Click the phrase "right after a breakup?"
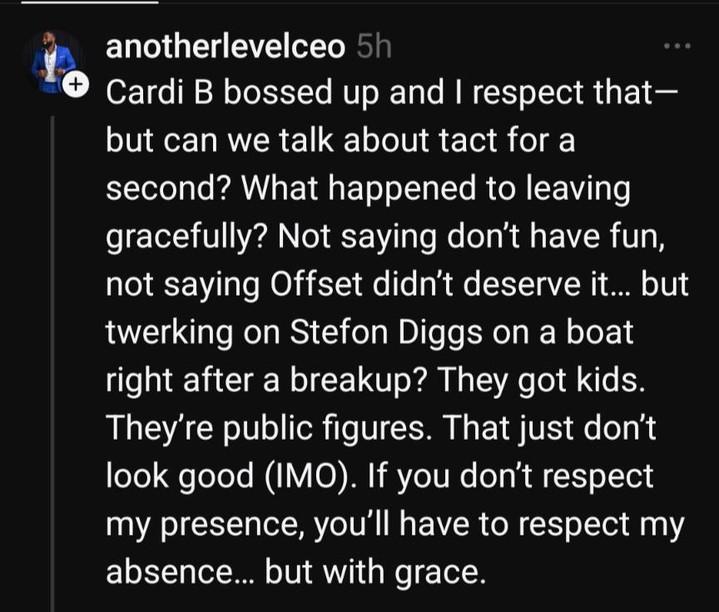The image size is (719, 612). coord(268,380)
